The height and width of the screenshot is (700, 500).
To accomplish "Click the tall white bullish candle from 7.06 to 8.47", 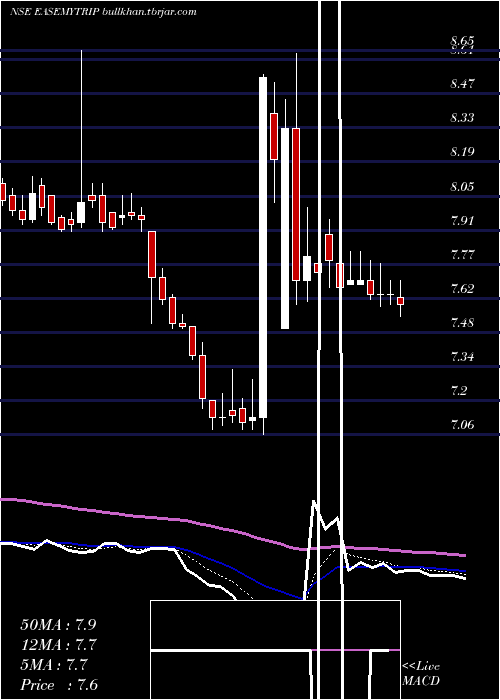I will click(x=263, y=248).
